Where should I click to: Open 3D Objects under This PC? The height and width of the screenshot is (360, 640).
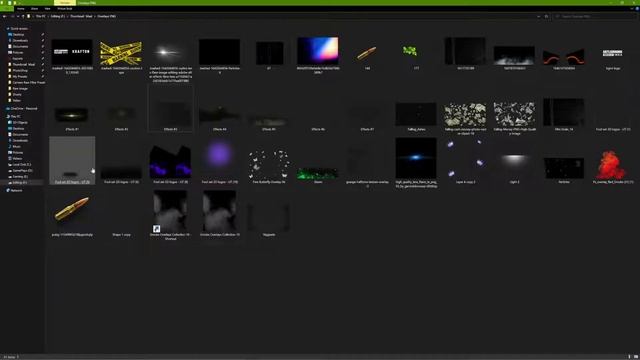(x=20, y=122)
